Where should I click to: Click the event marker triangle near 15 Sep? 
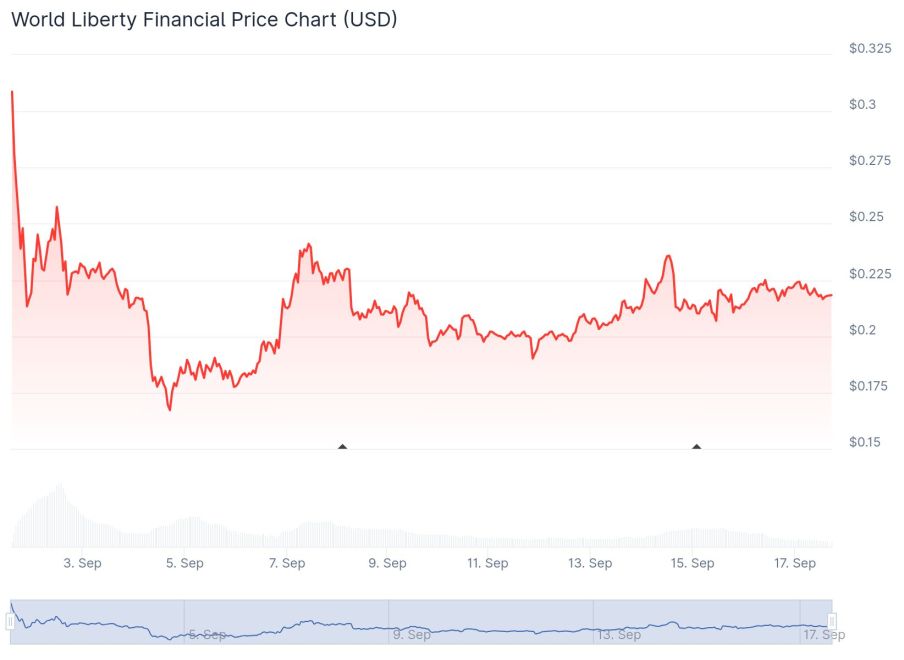(x=696, y=446)
